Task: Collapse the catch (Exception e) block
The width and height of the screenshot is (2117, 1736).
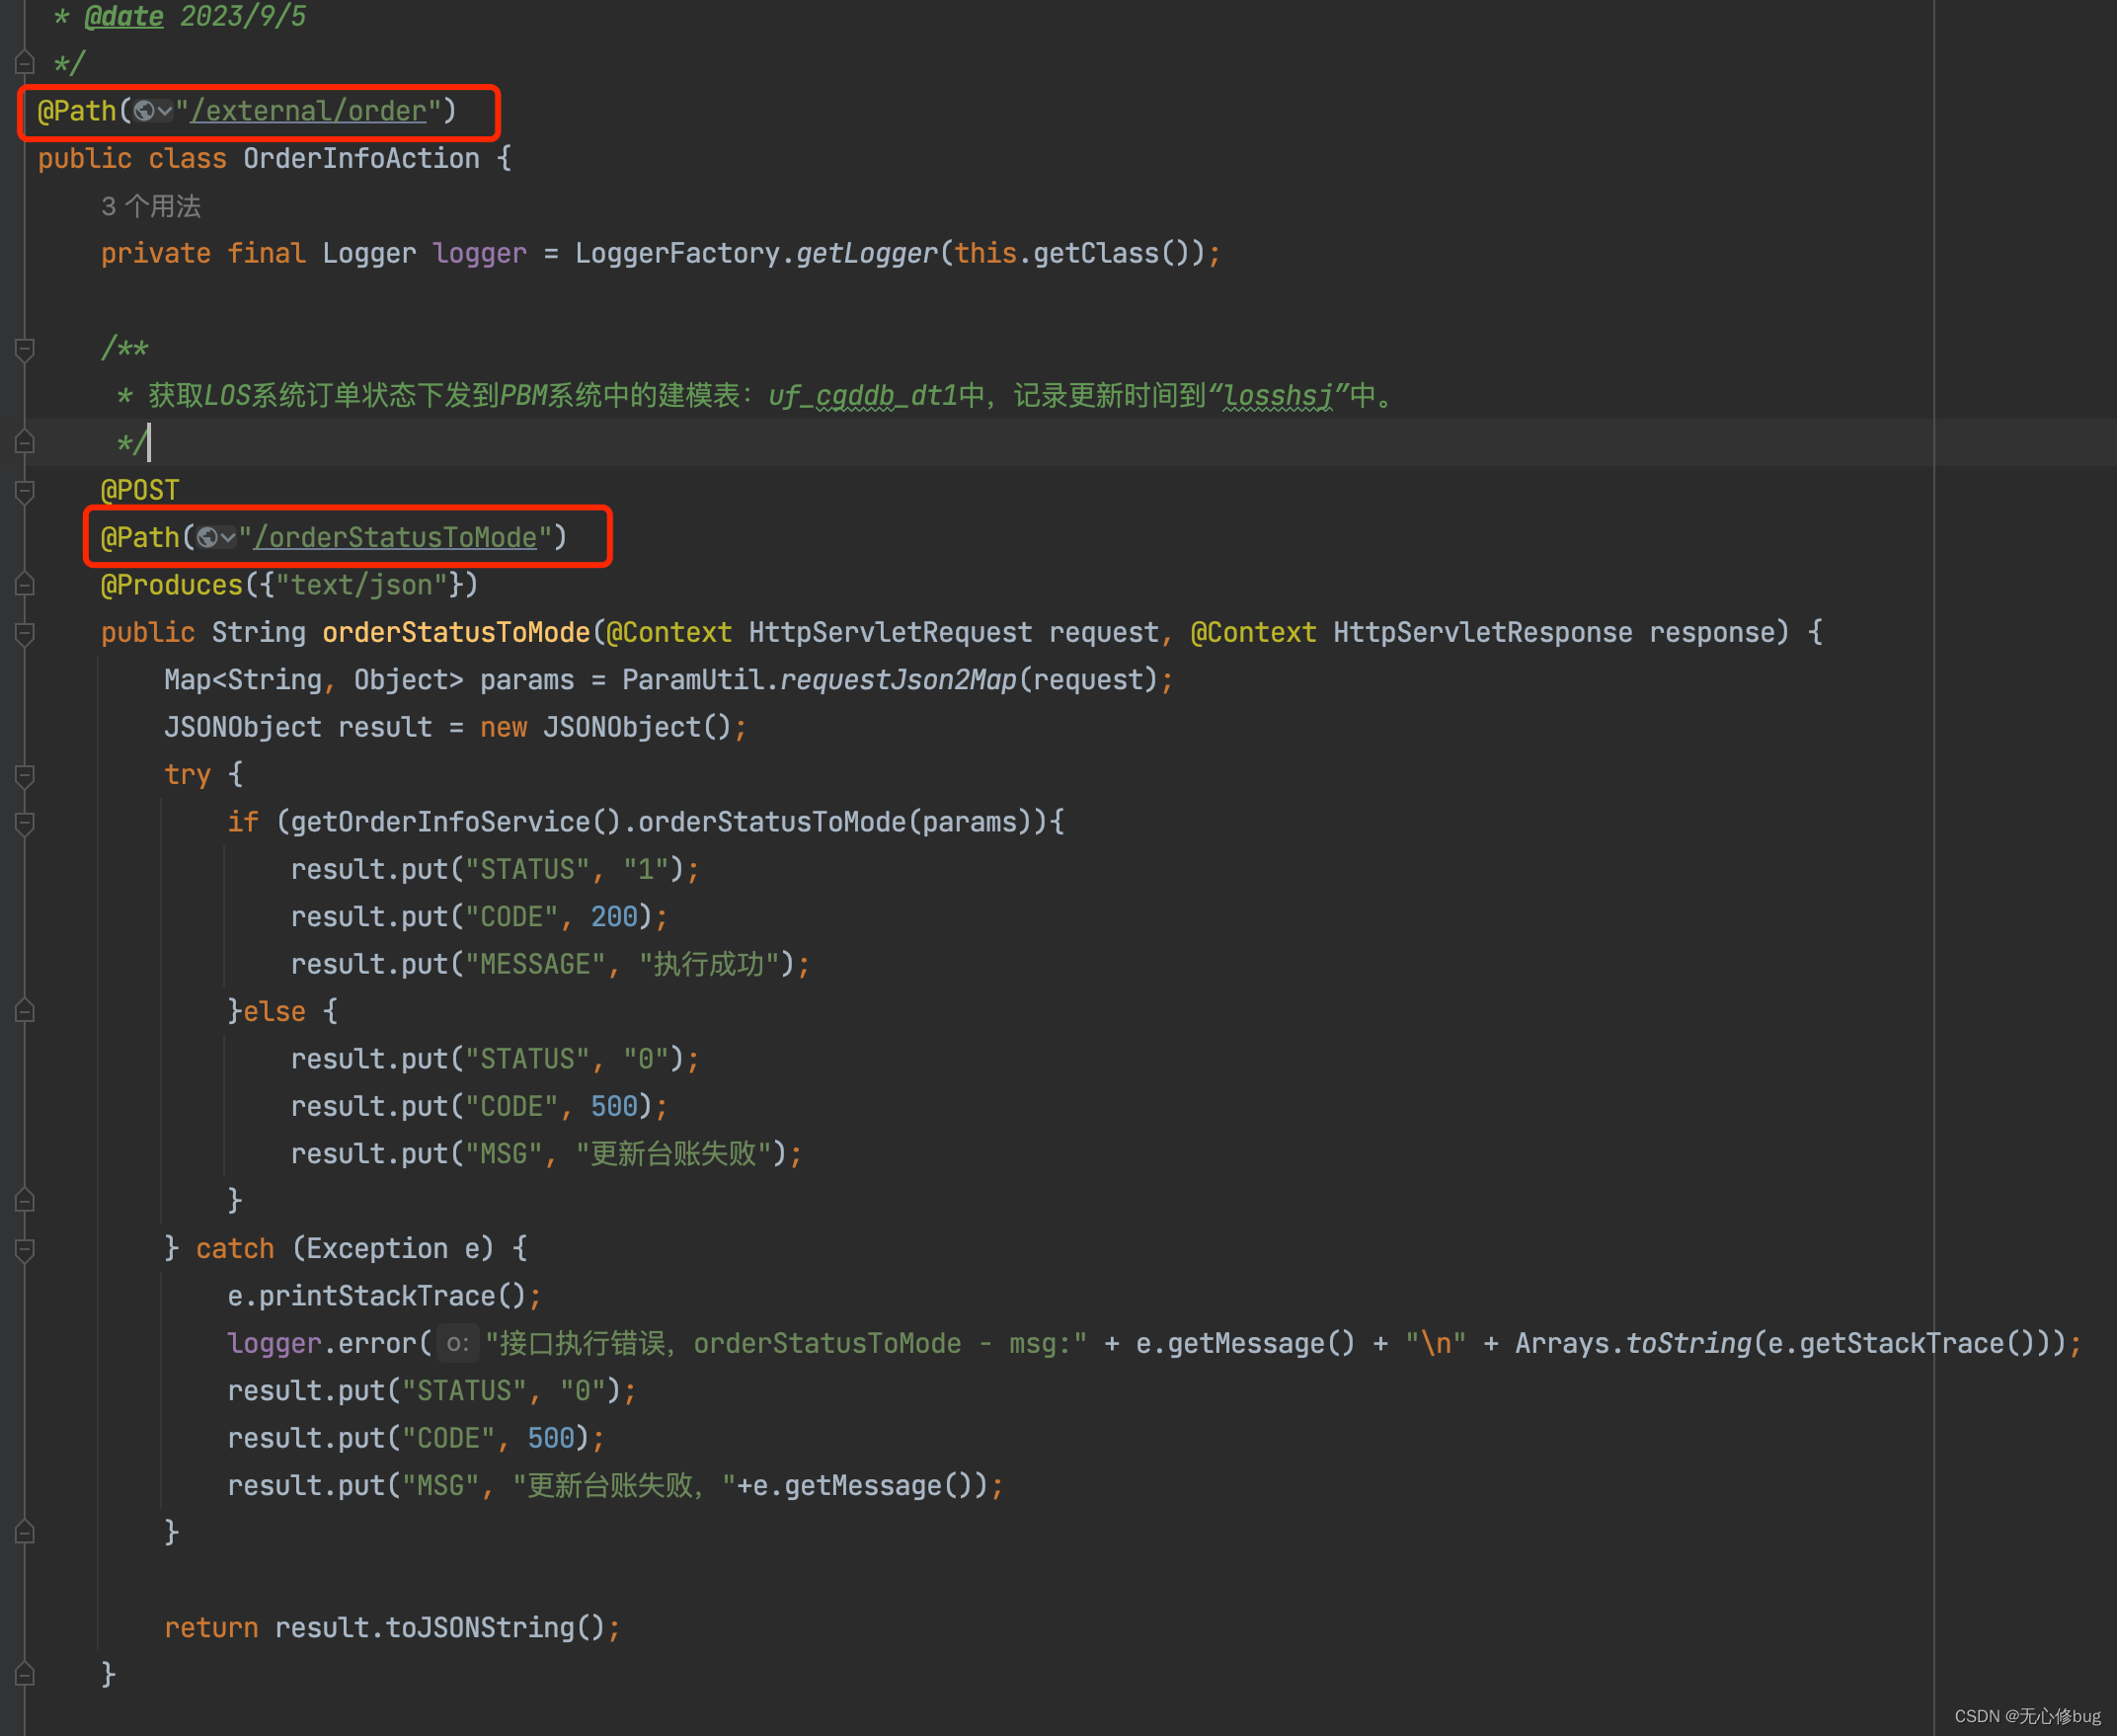Action: [x=25, y=1249]
